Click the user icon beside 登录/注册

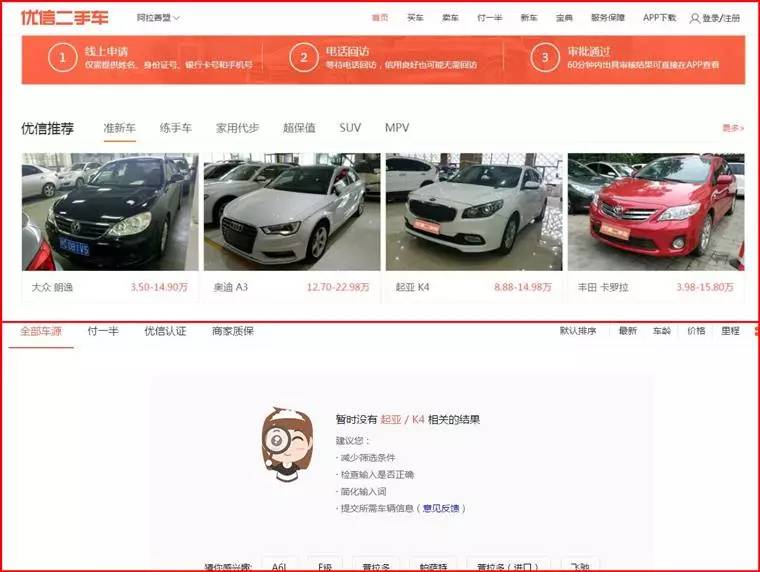point(695,18)
